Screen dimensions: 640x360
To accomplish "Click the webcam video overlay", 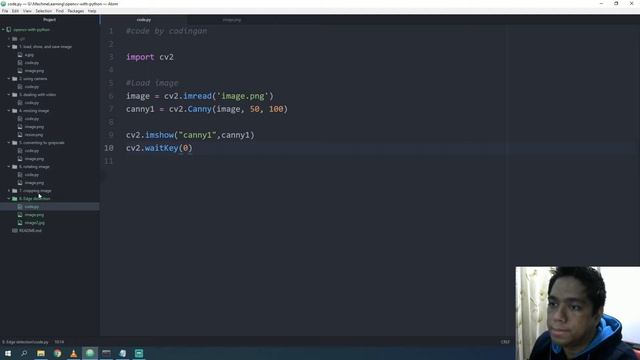I will (x=578, y=313).
